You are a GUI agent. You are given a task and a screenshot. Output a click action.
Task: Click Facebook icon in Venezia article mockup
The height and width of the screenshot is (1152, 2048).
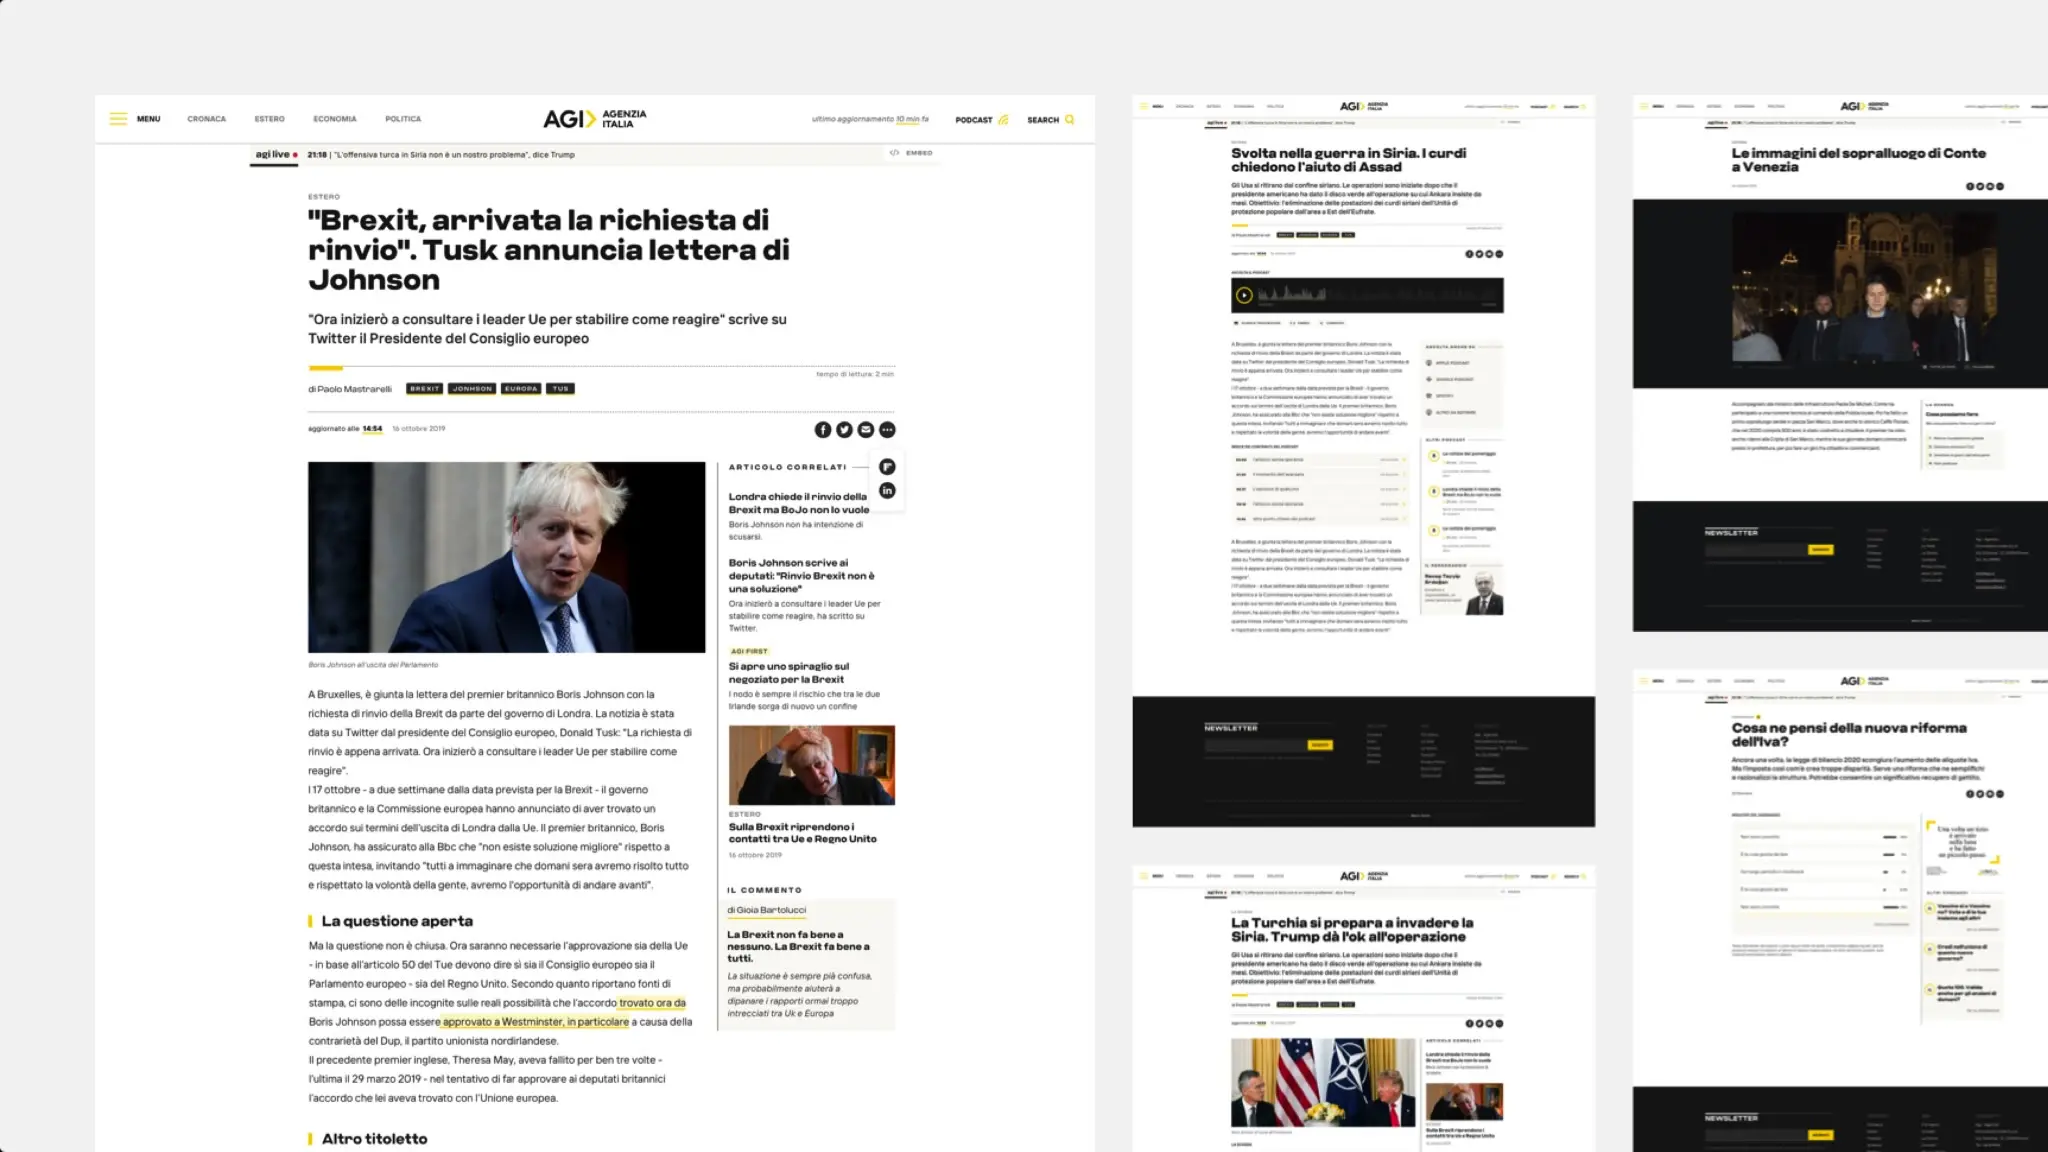tap(1970, 186)
